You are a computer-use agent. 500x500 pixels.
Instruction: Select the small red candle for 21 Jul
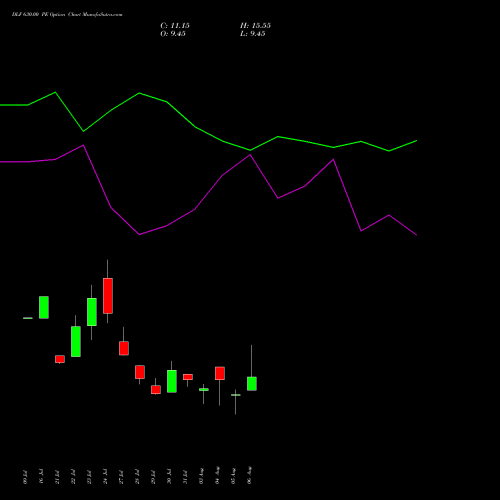point(60,359)
